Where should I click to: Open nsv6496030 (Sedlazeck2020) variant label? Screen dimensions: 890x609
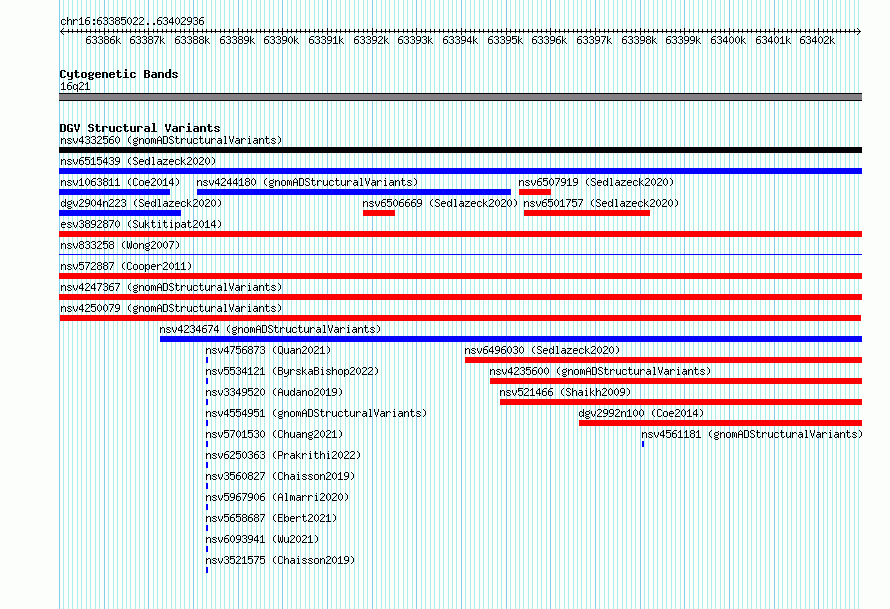[x=542, y=350]
